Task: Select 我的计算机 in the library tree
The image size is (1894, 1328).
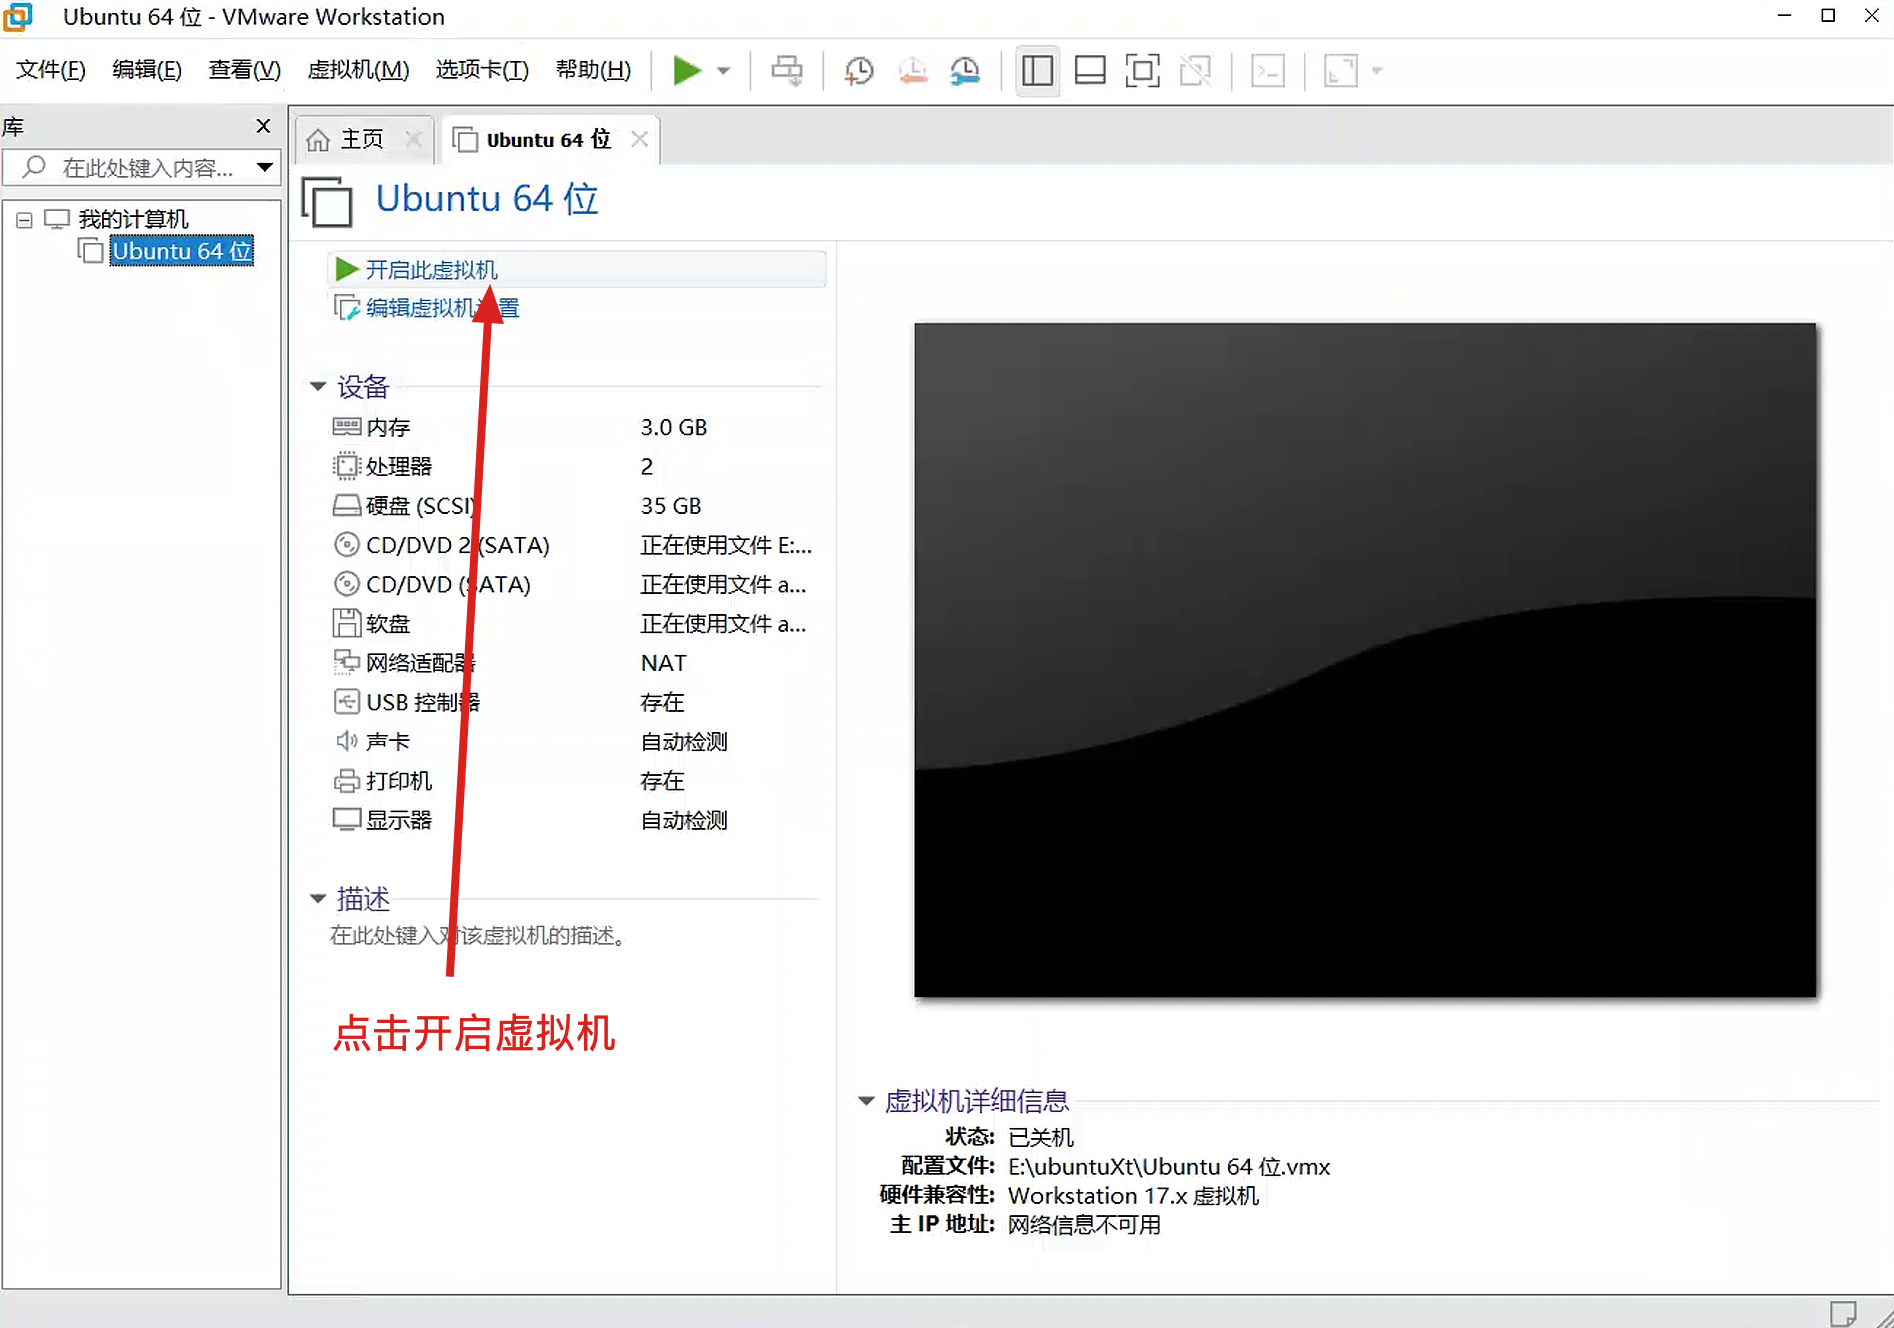Action: [x=133, y=219]
